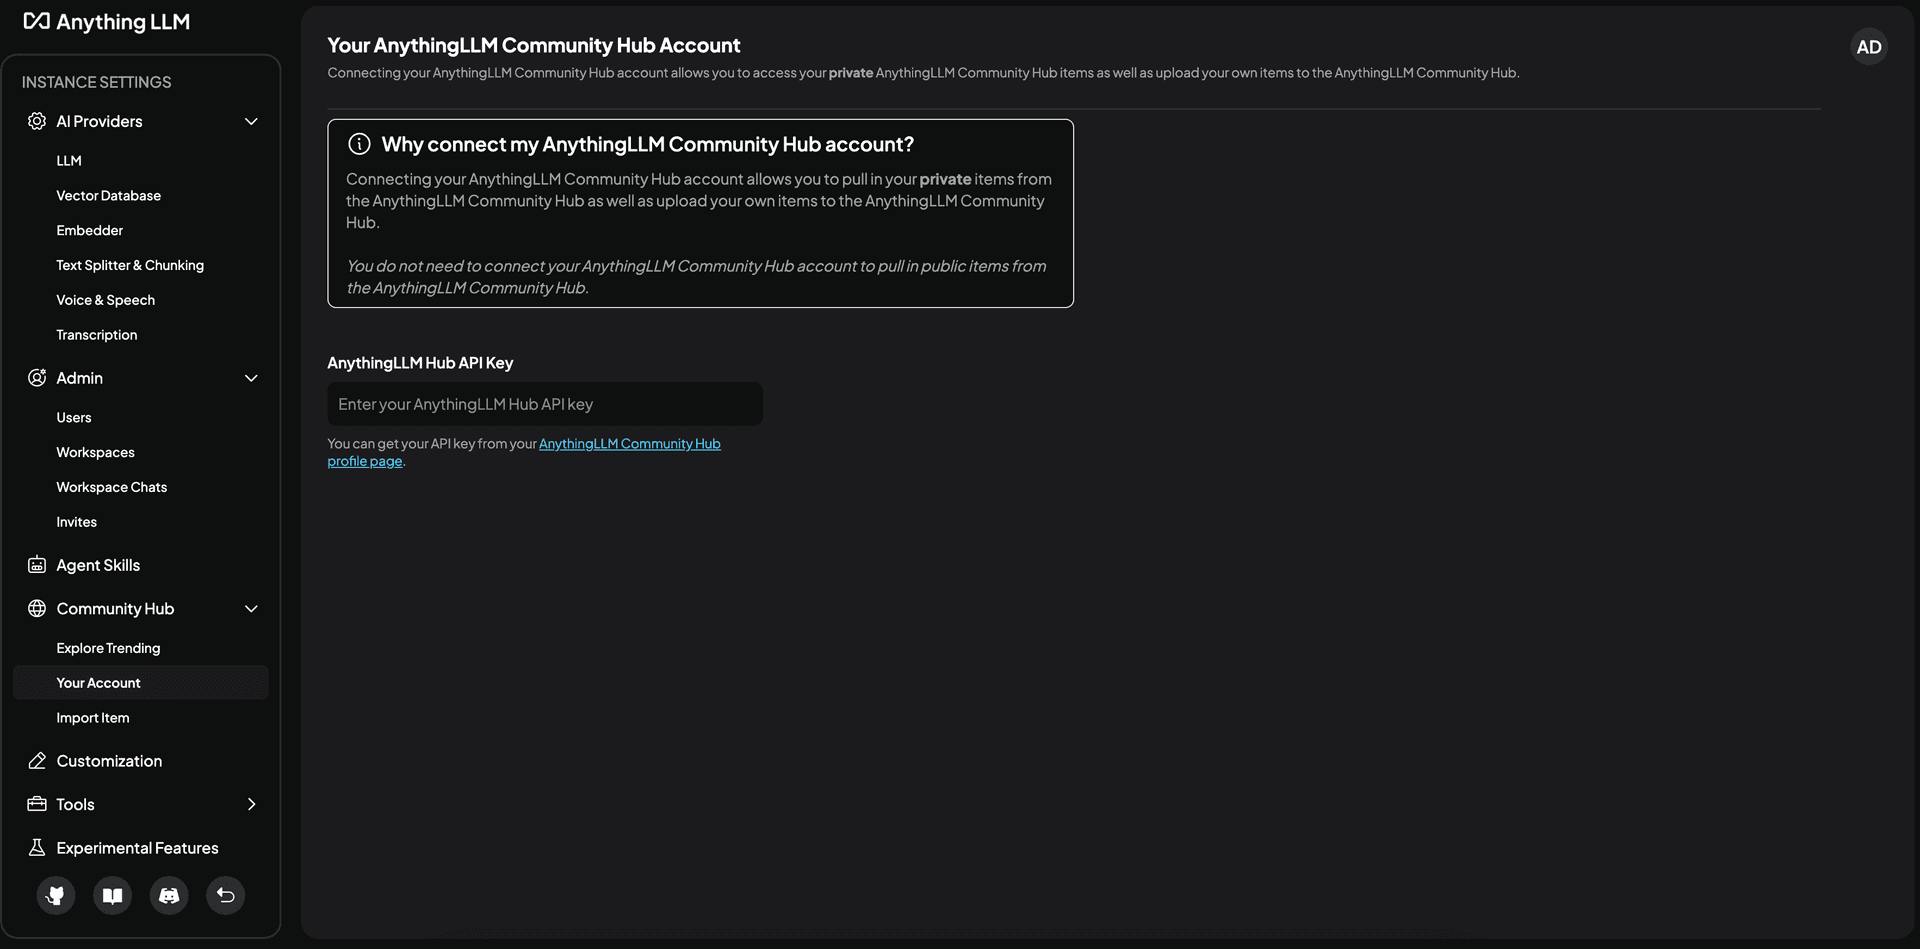
Task: Open the GitHub repository icon
Action: pyautogui.click(x=55, y=895)
